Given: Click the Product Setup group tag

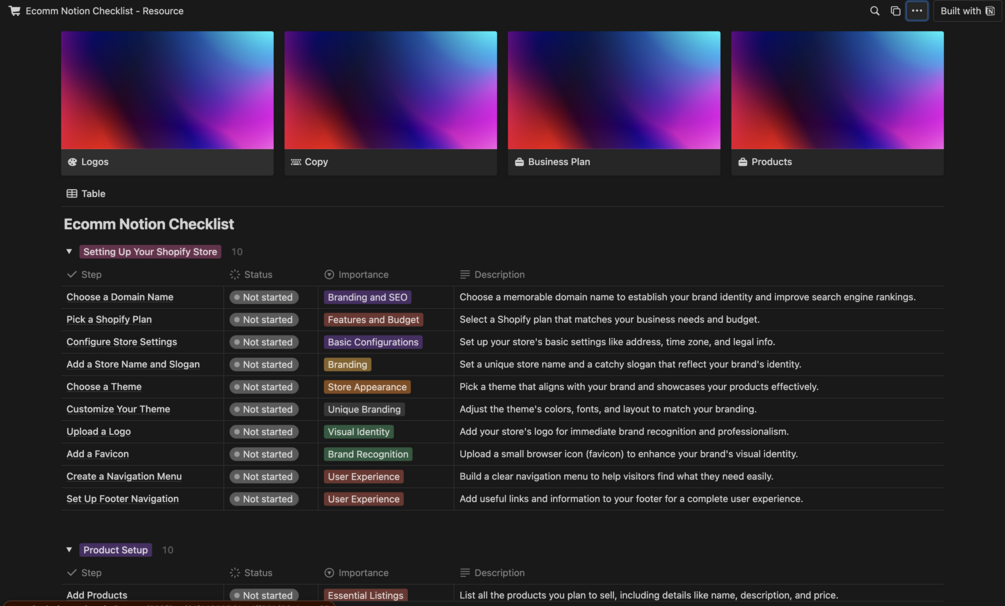Looking at the screenshot, I should point(115,550).
